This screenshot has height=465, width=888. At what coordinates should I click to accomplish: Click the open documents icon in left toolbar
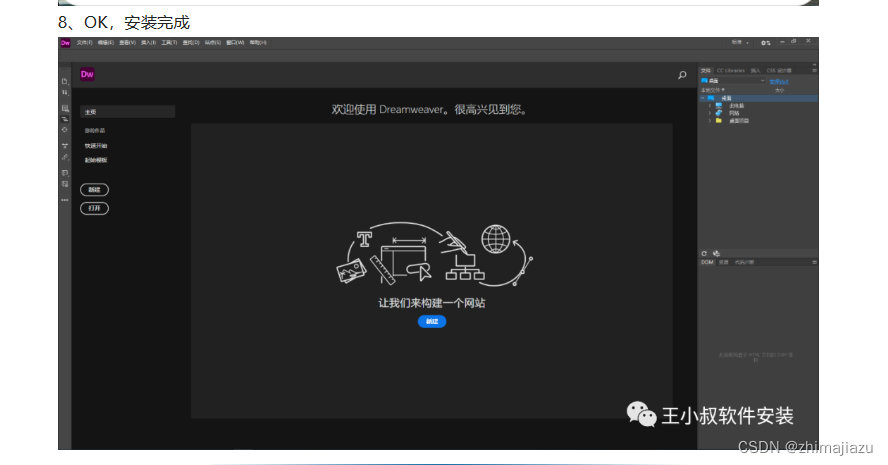[65, 82]
